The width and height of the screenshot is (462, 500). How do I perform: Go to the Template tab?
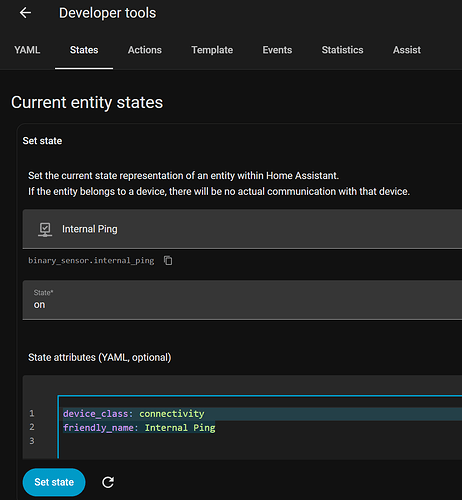point(212,50)
